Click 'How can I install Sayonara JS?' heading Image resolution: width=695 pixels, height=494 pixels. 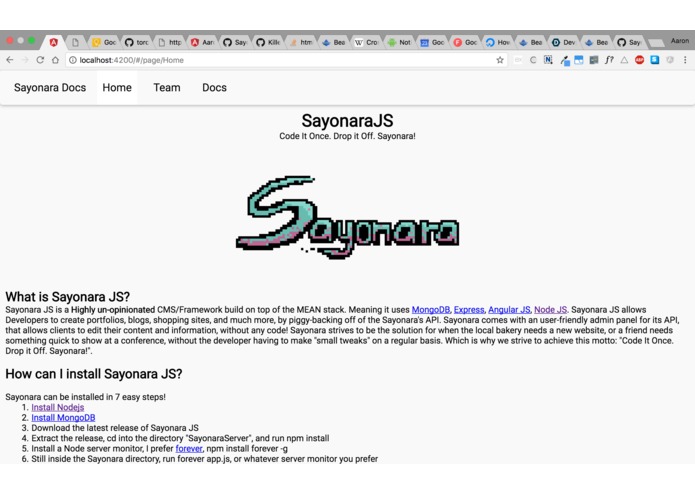[94, 374]
